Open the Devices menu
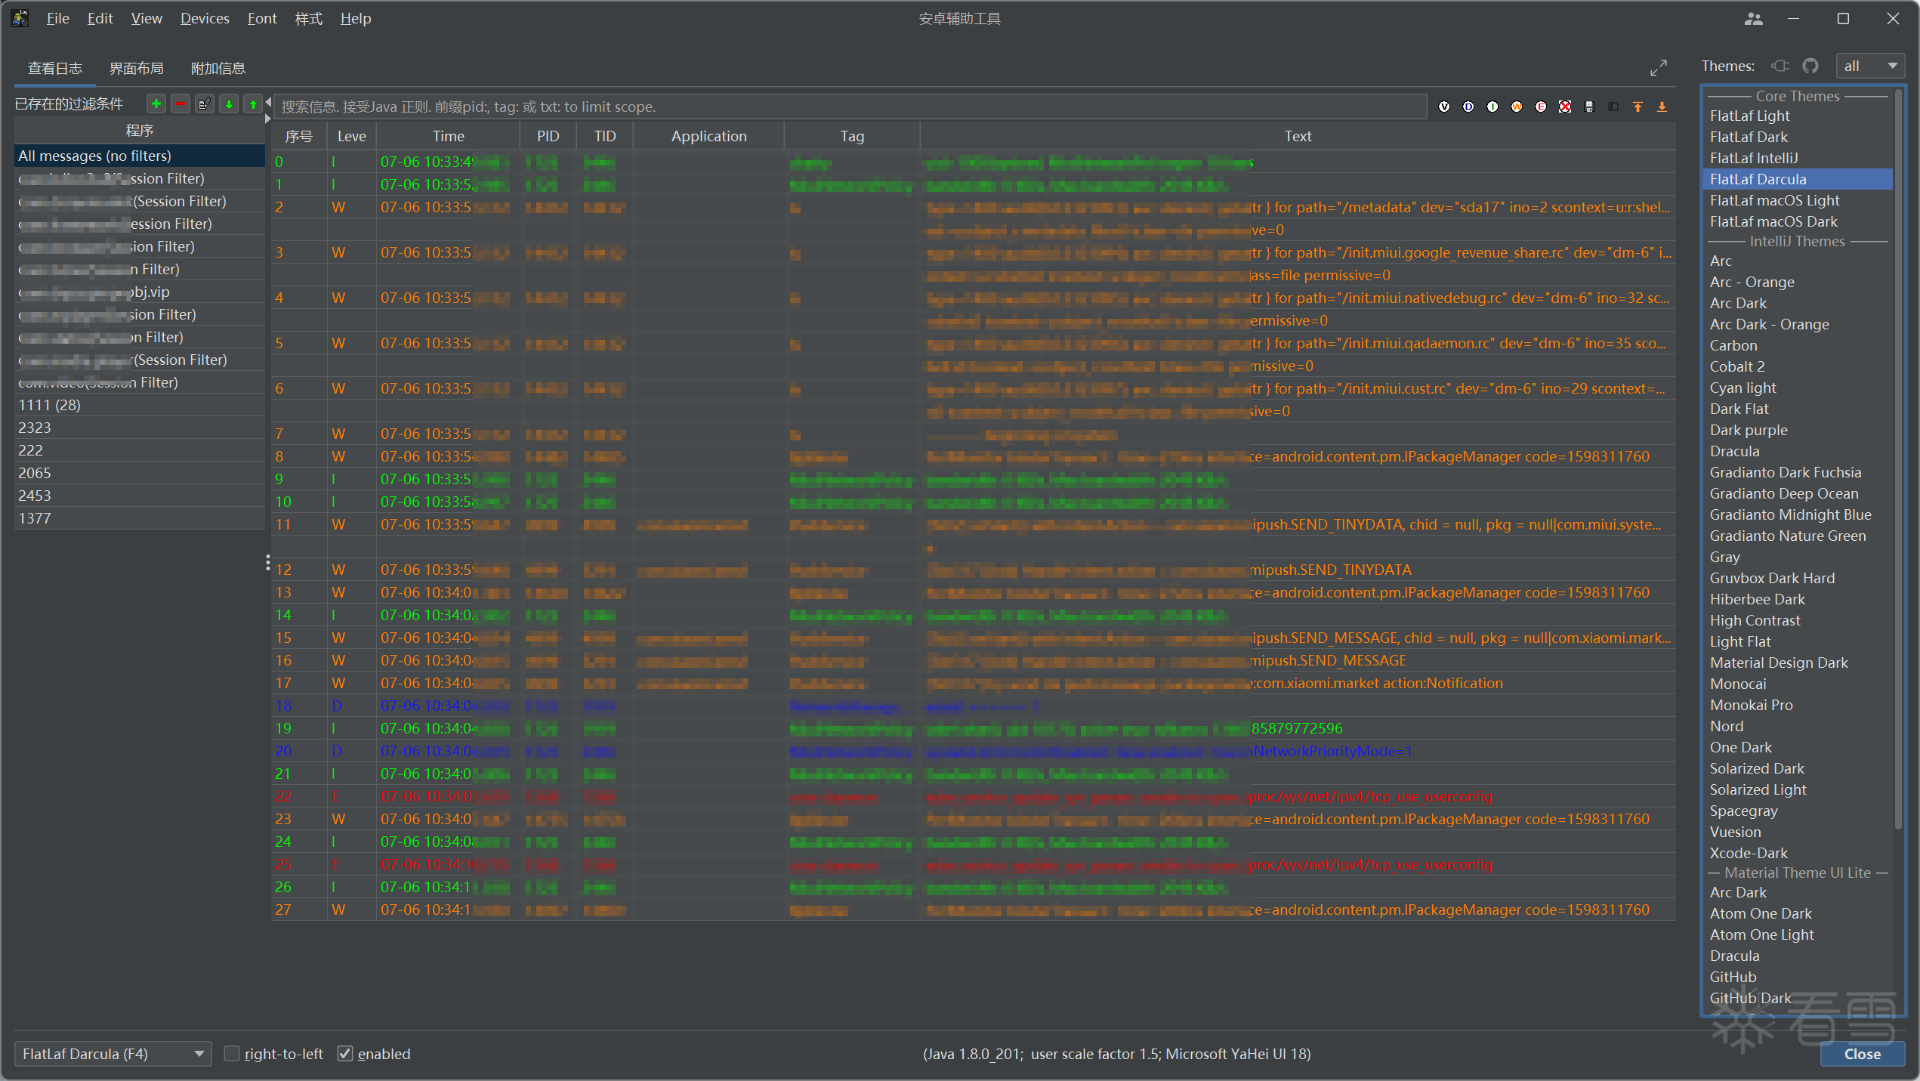 click(204, 18)
